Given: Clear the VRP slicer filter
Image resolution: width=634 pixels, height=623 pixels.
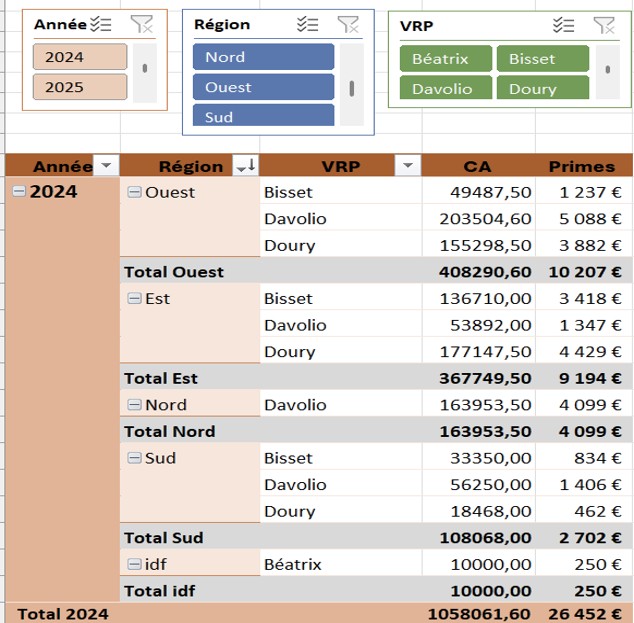Looking at the screenshot, I should (604, 26).
